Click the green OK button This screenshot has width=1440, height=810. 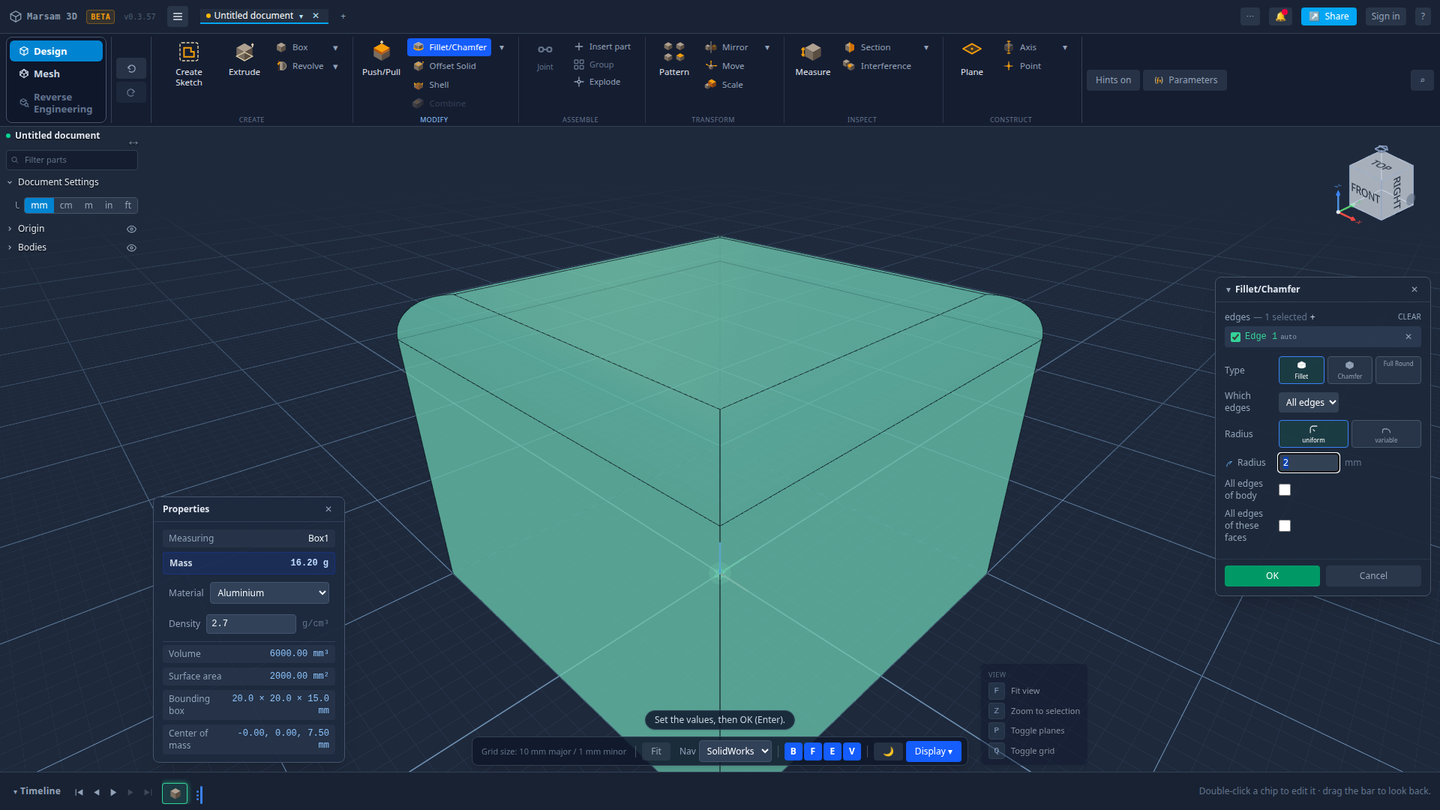pyautogui.click(x=1272, y=576)
